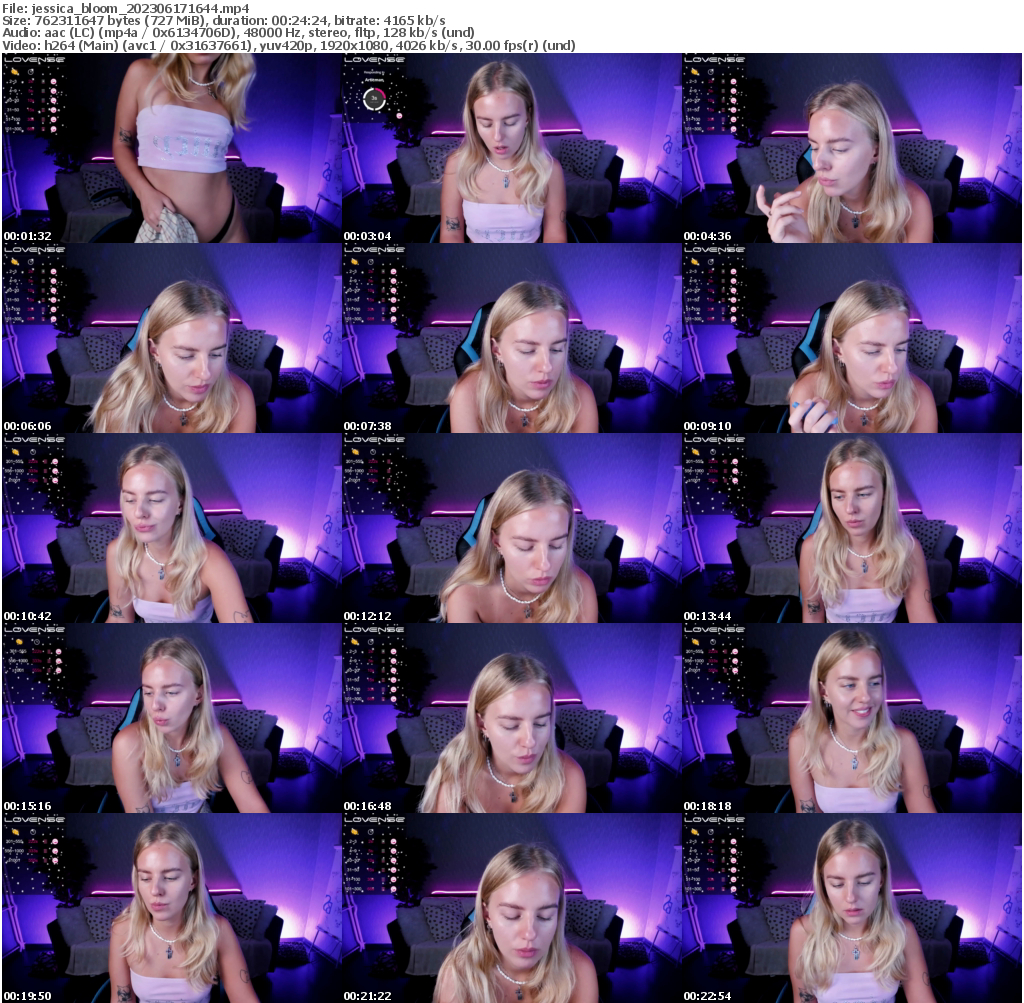
Task: Open the Lovense logo in the top-left thumbnail
Action: (x=33, y=60)
